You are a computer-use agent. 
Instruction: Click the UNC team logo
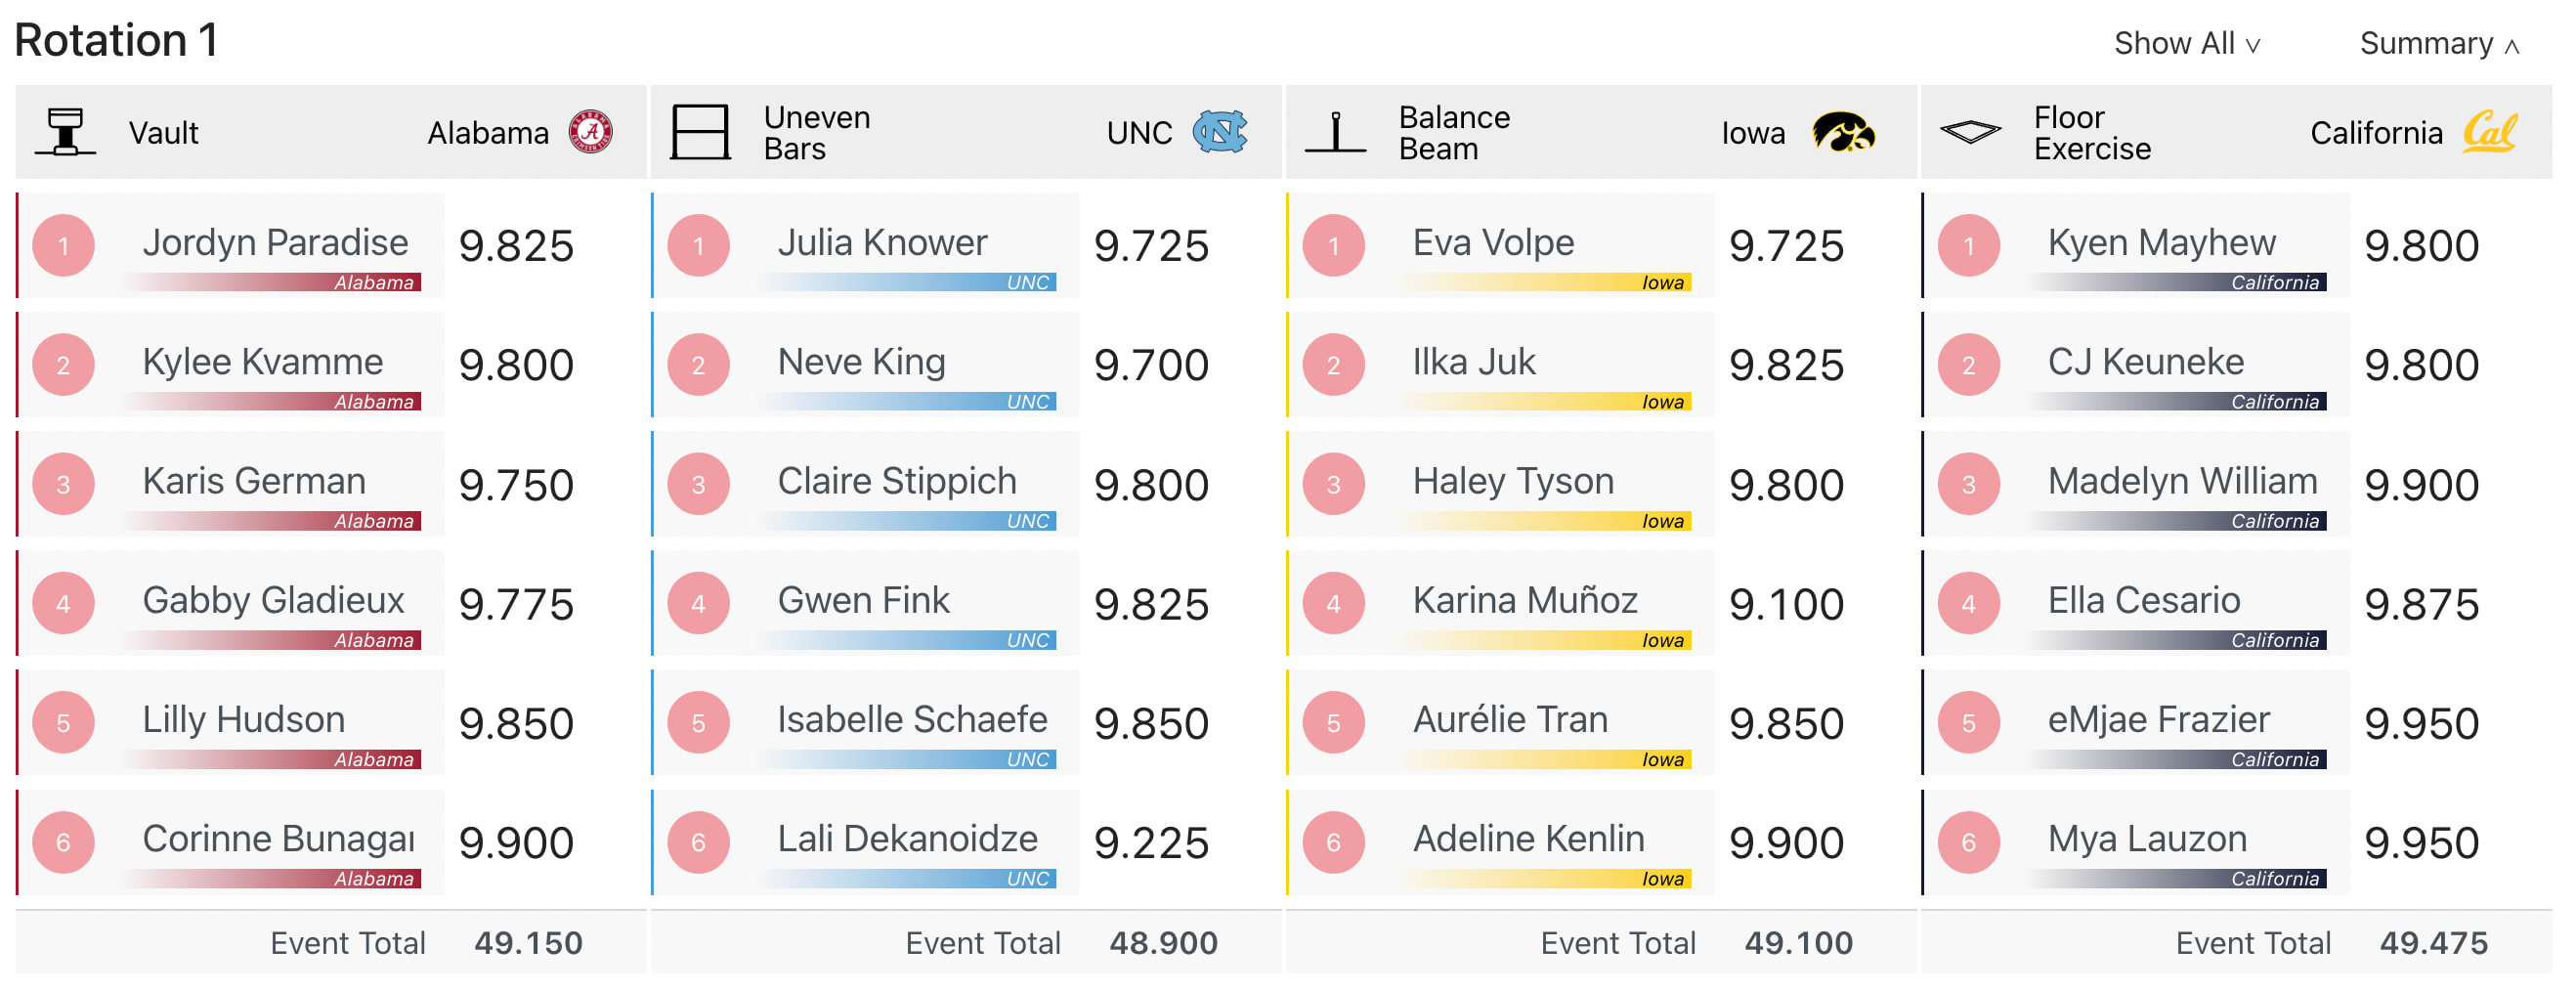tap(1219, 132)
